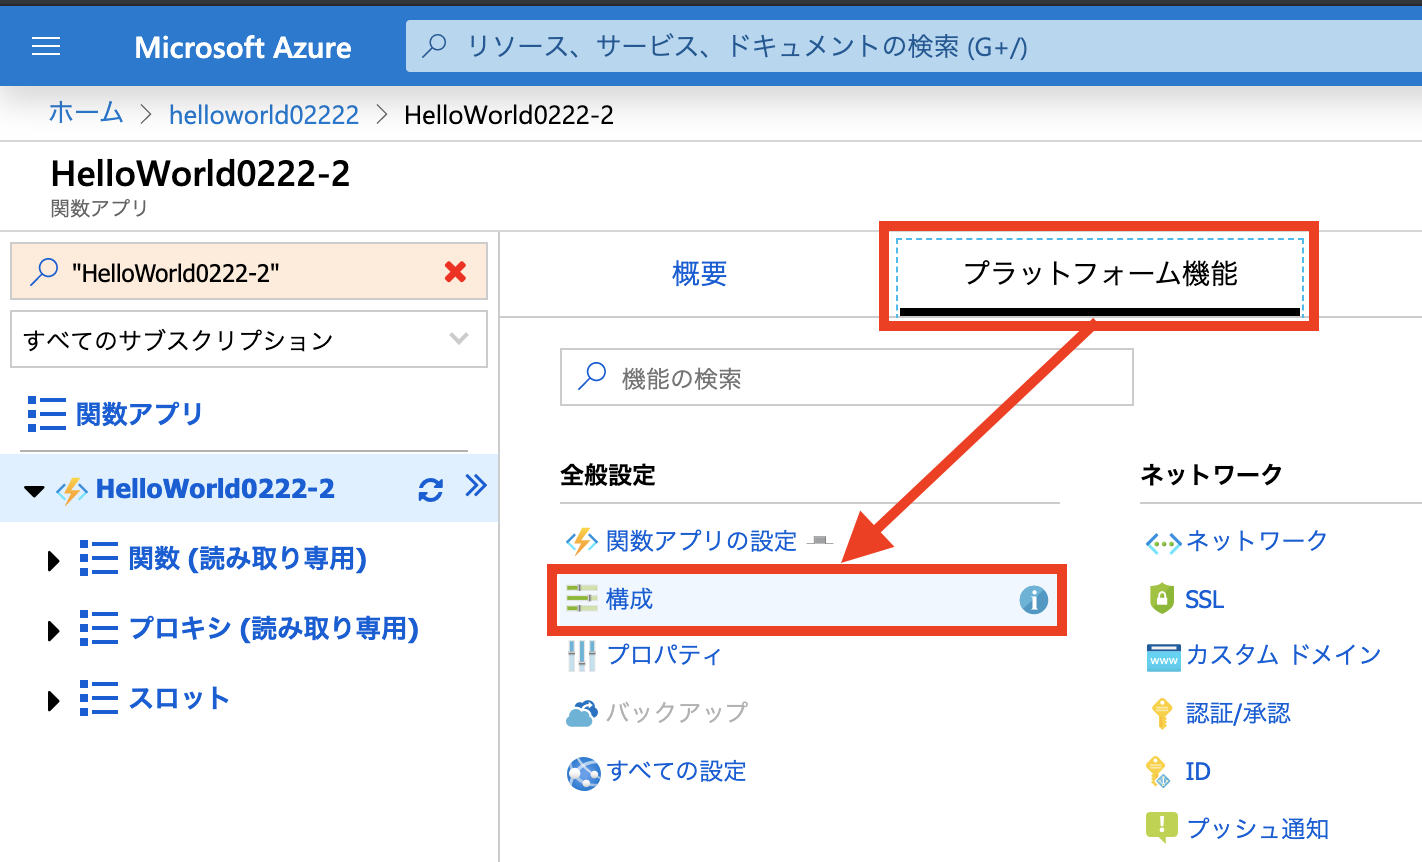Click the すべての設定 globe icon
This screenshot has height=862, width=1422.
tap(583, 773)
